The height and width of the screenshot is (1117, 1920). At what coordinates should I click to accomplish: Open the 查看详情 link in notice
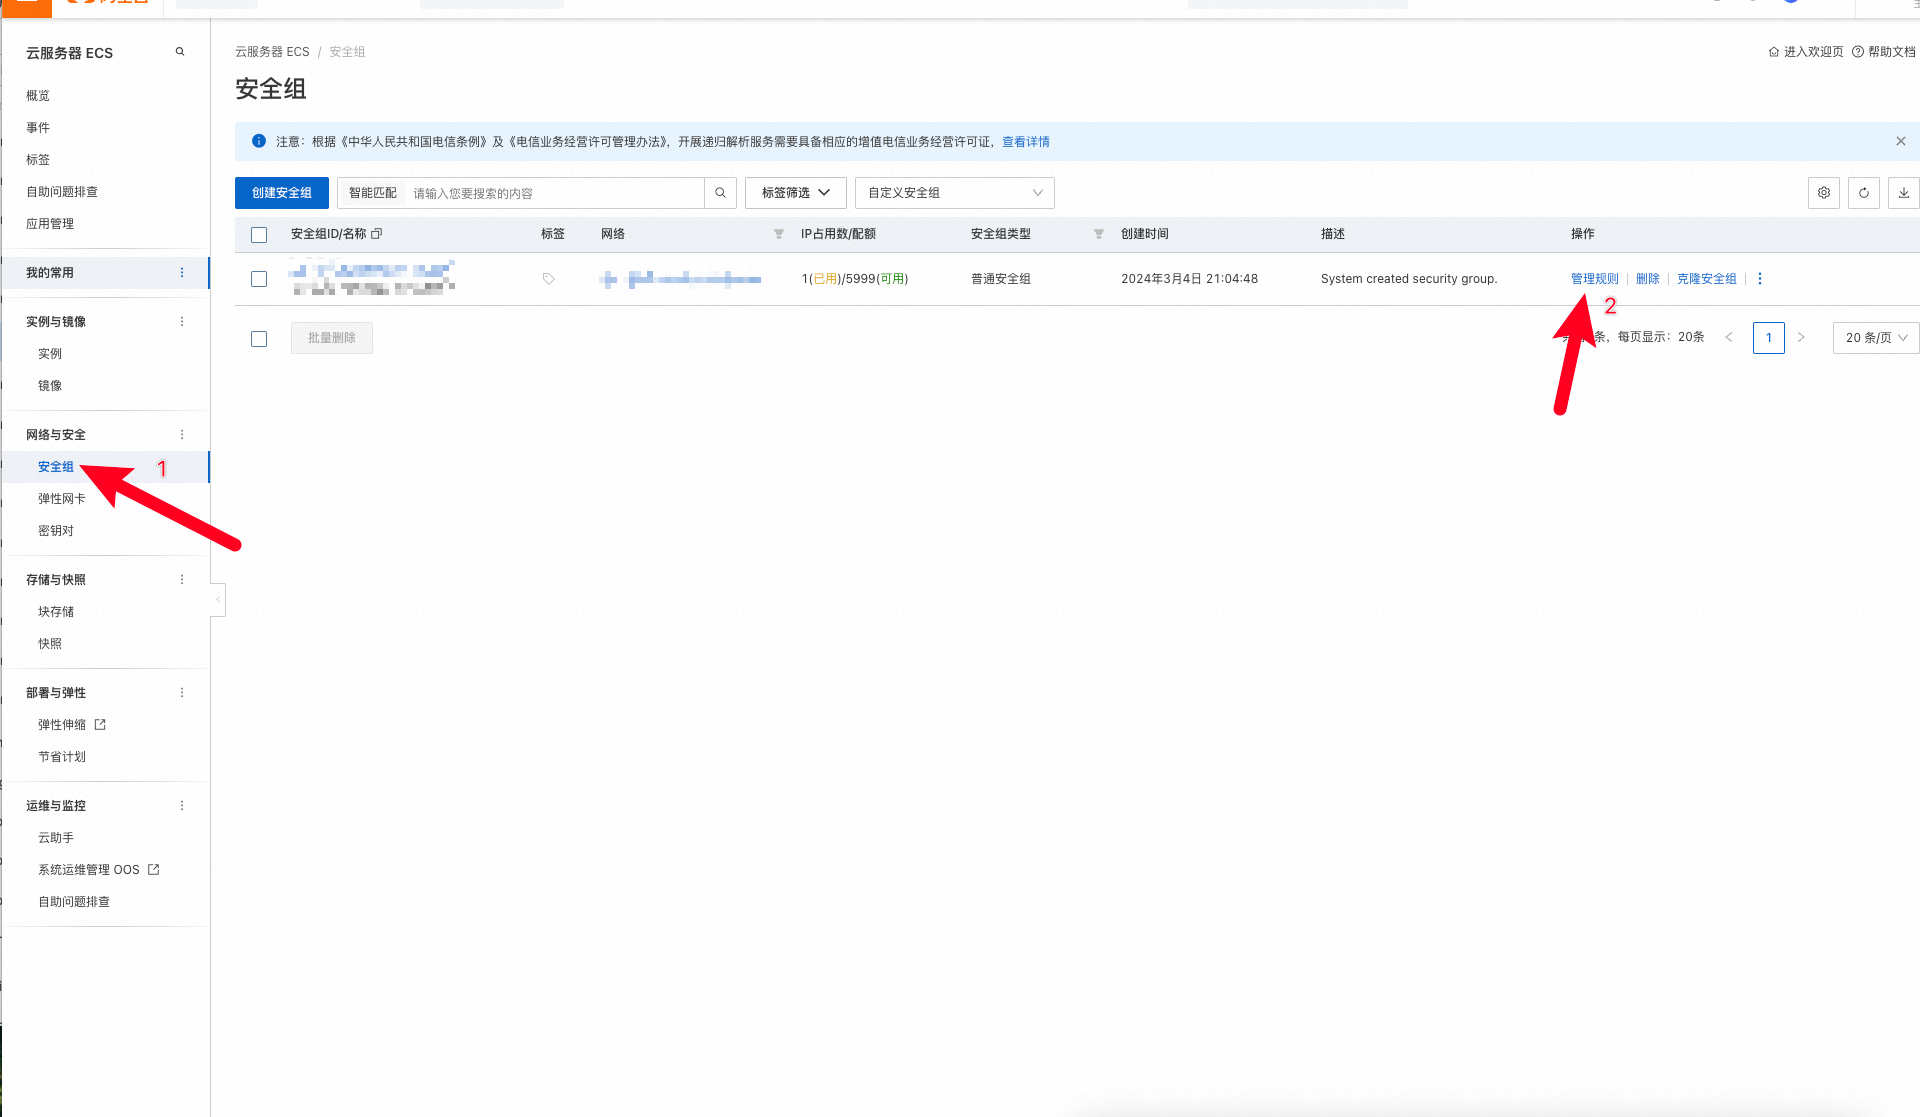coord(1026,142)
